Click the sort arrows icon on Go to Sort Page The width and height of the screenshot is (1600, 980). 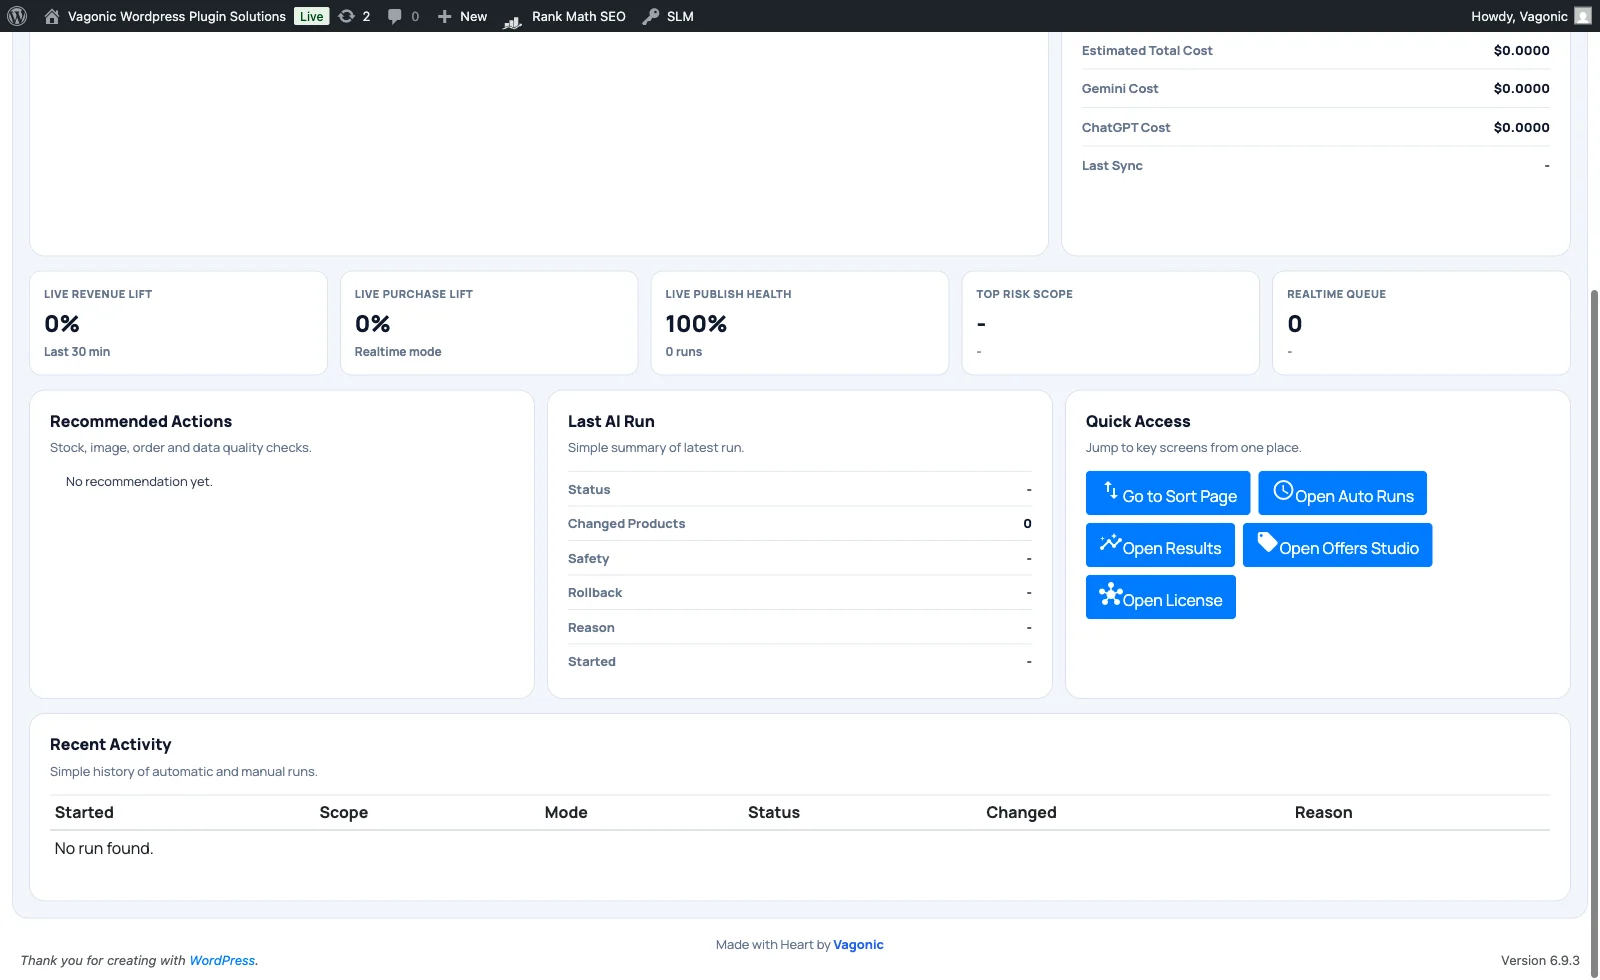(x=1110, y=490)
